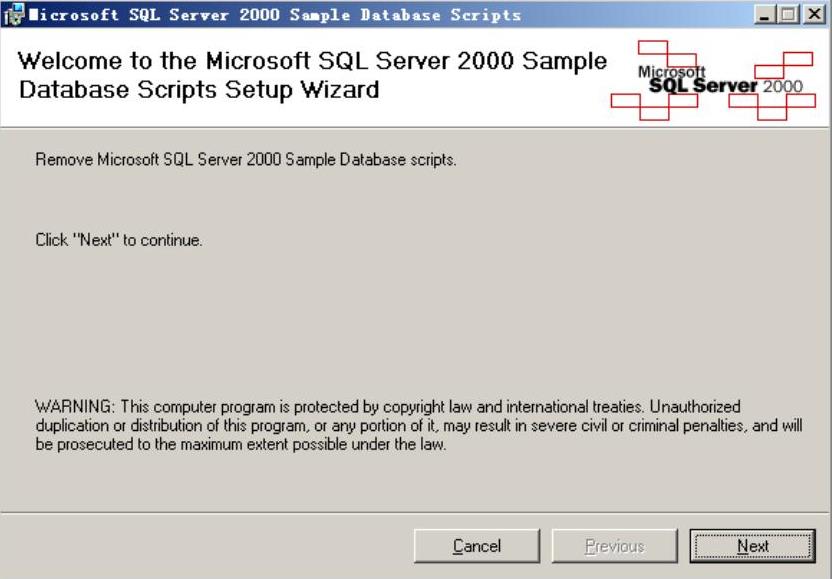This screenshot has width=832, height=579.
Task: Minimize the Sample Database Scripts window
Action: 766,15
